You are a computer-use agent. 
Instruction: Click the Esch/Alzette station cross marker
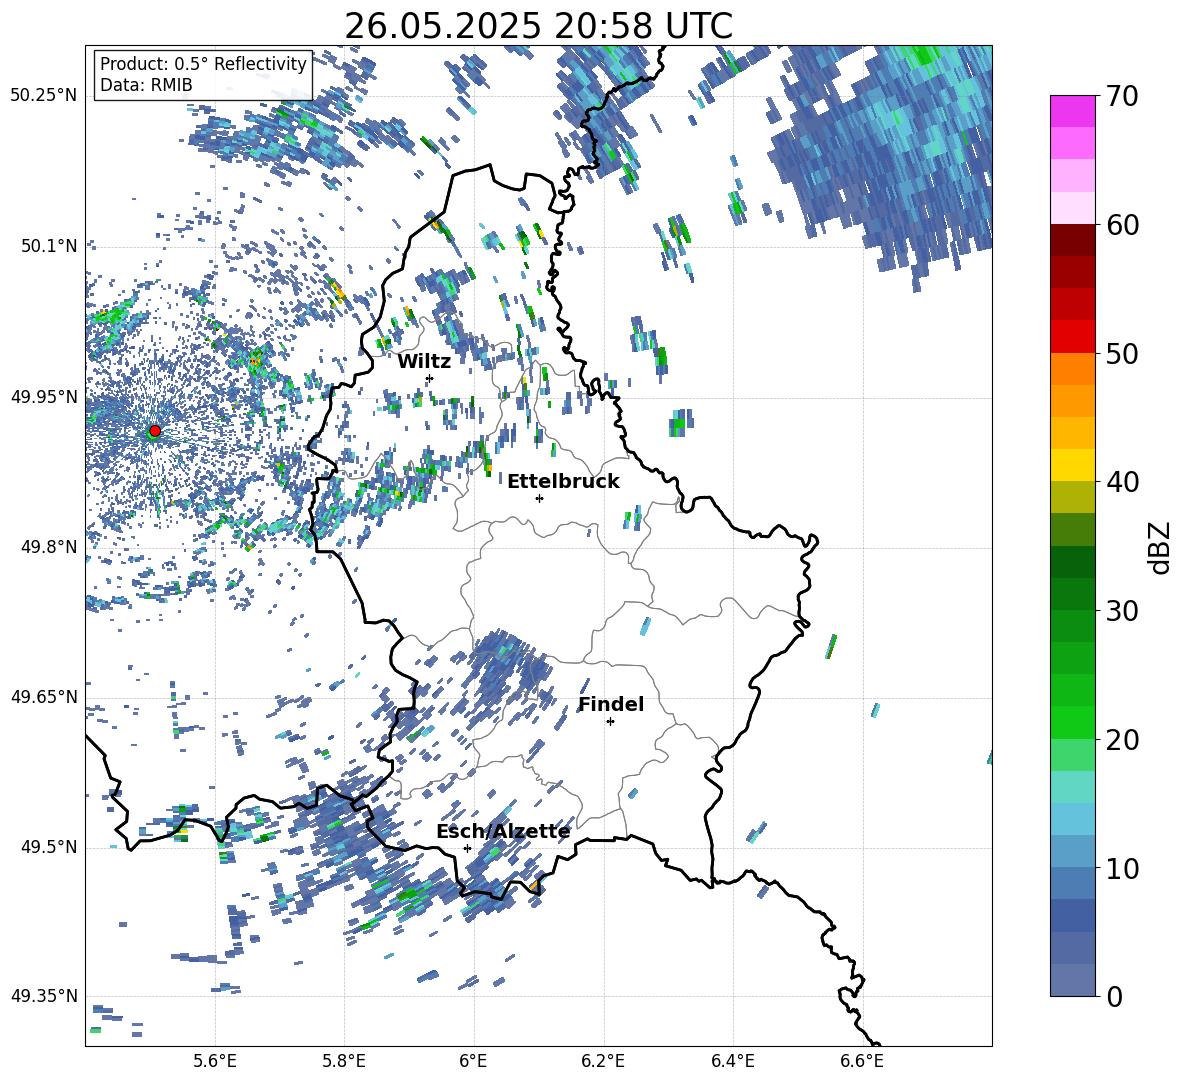467,848
